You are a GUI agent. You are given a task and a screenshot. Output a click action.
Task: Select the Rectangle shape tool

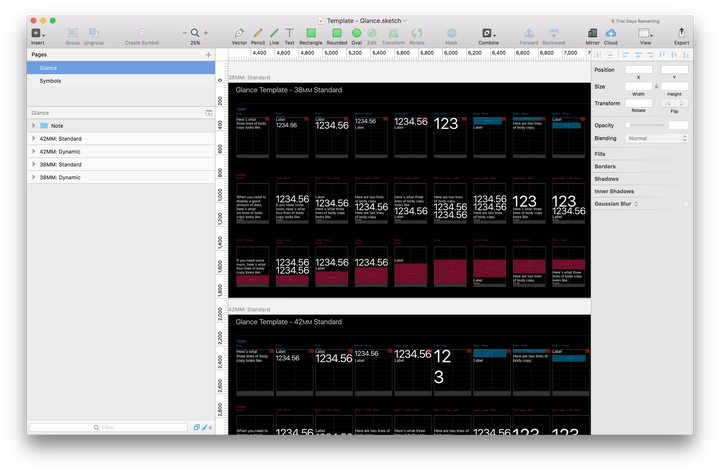pos(311,33)
